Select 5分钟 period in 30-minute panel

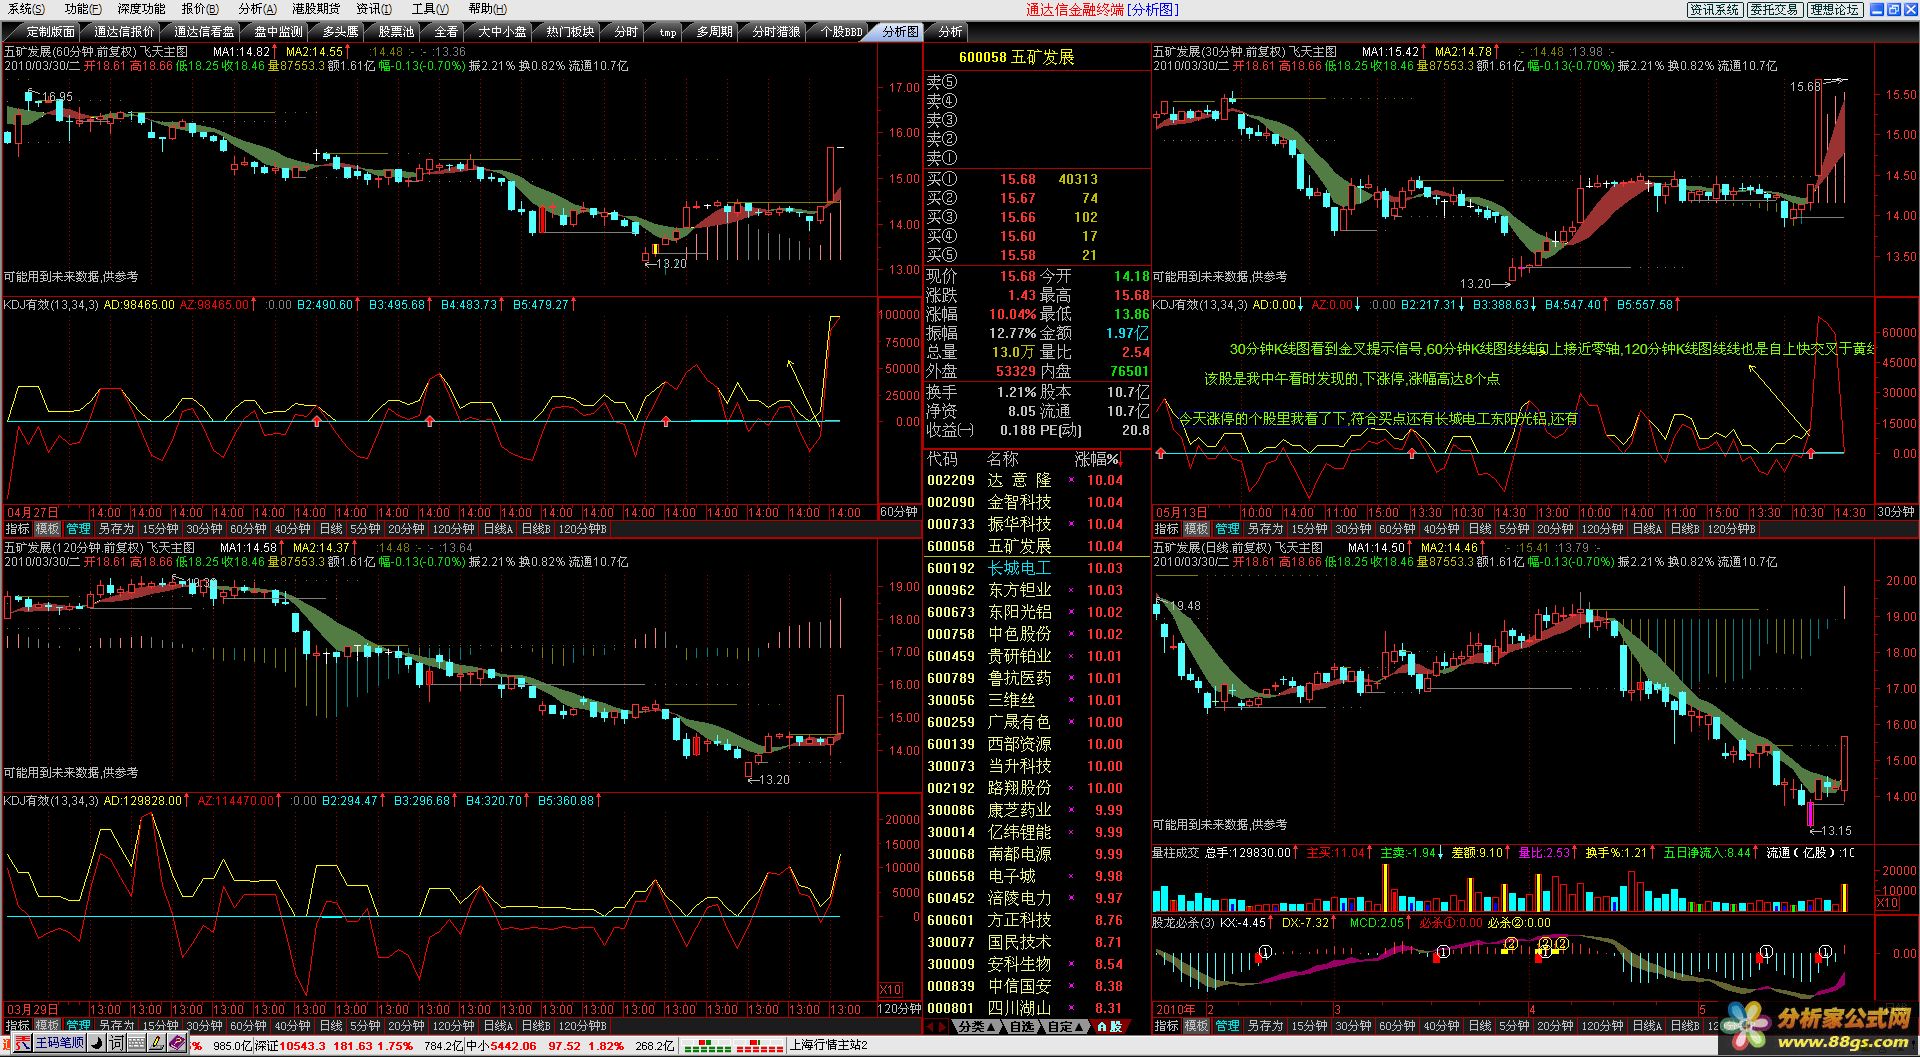tap(1514, 529)
